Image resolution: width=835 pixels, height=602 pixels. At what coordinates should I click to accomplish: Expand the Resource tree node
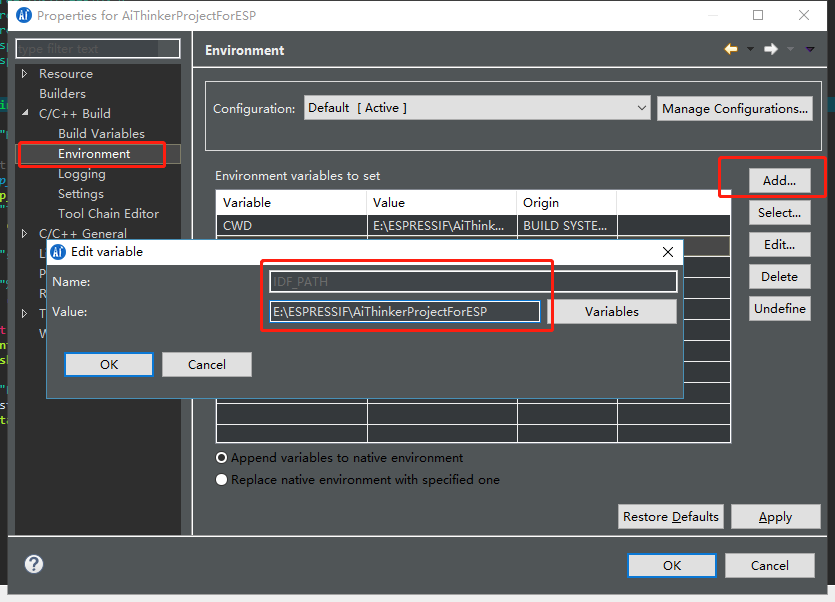point(24,74)
